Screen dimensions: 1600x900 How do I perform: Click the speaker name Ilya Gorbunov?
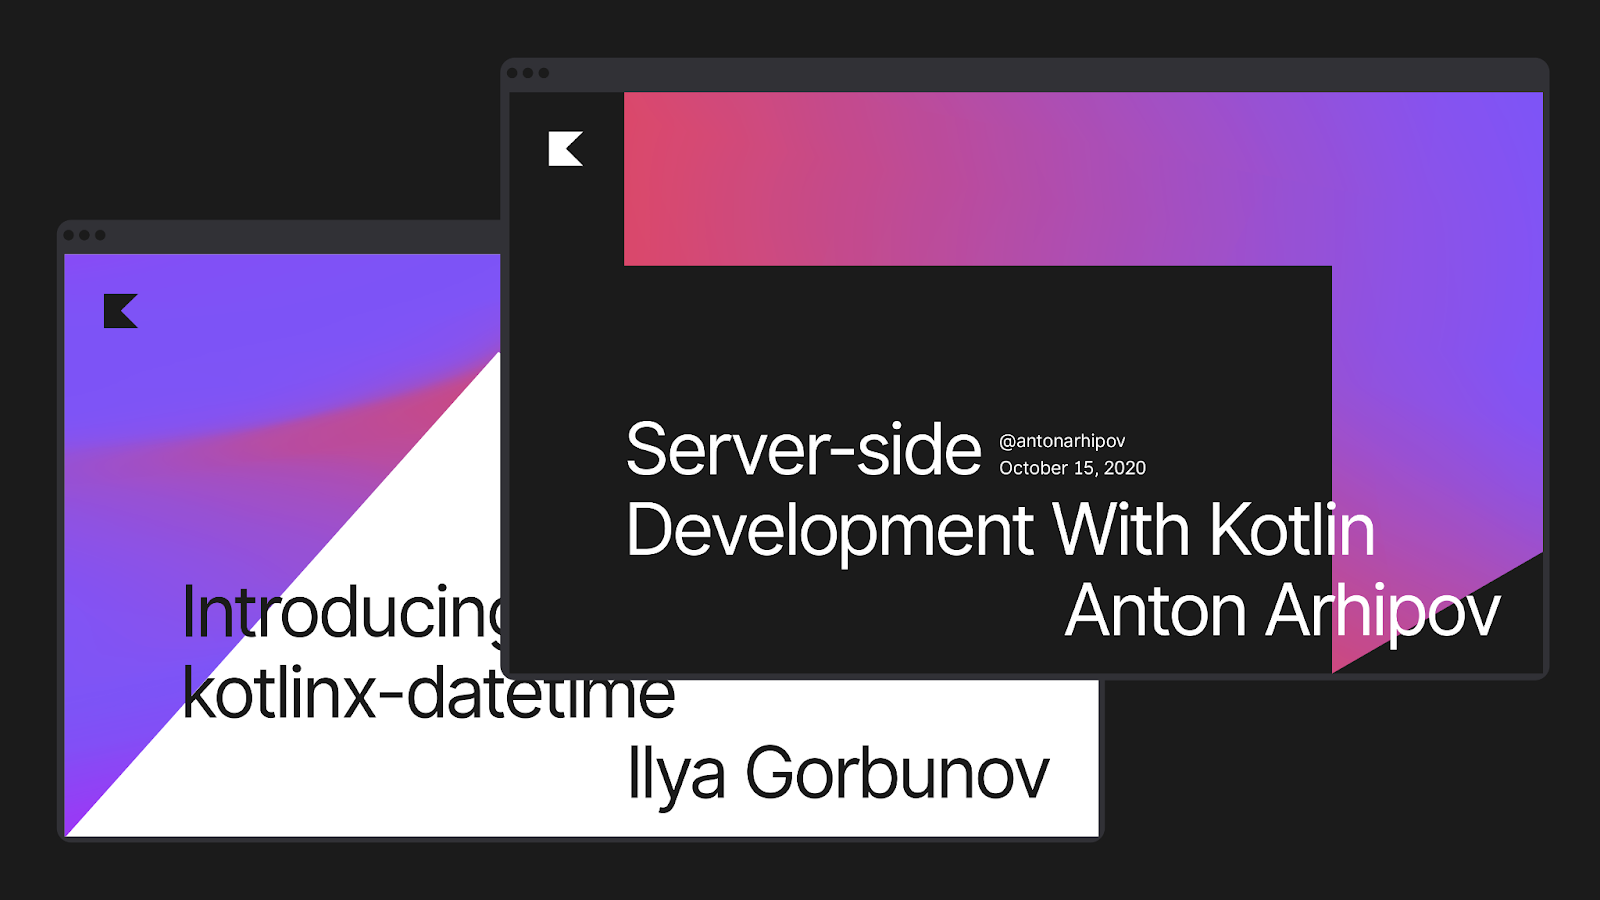[x=838, y=773]
